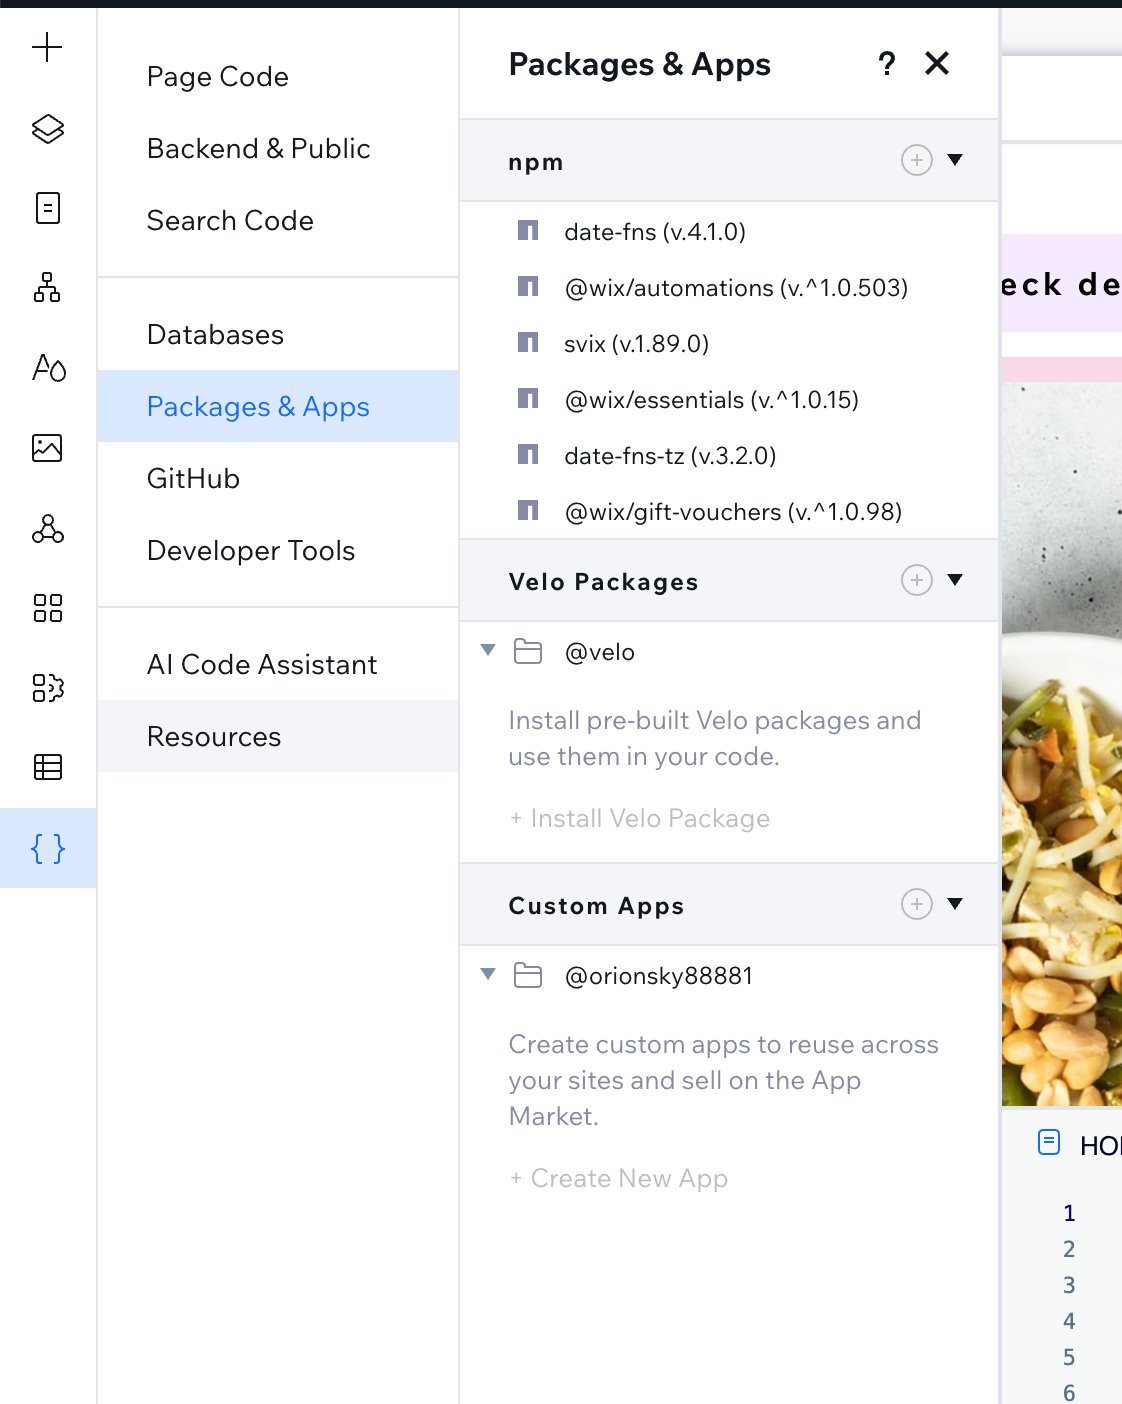Screen dimensions: 1122x1404
Task: Select @wix/essentials package
Action: click(729, 400)
